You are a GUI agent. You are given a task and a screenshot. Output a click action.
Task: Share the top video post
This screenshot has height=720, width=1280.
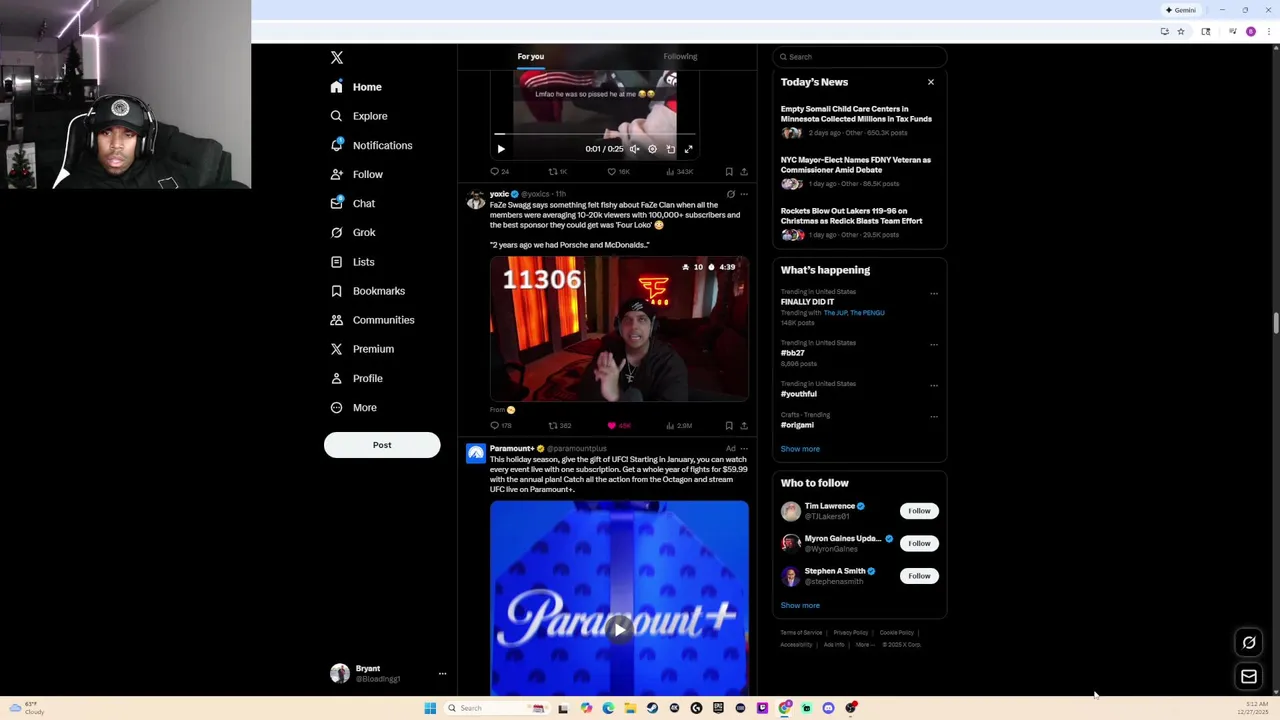coord(743,172)
